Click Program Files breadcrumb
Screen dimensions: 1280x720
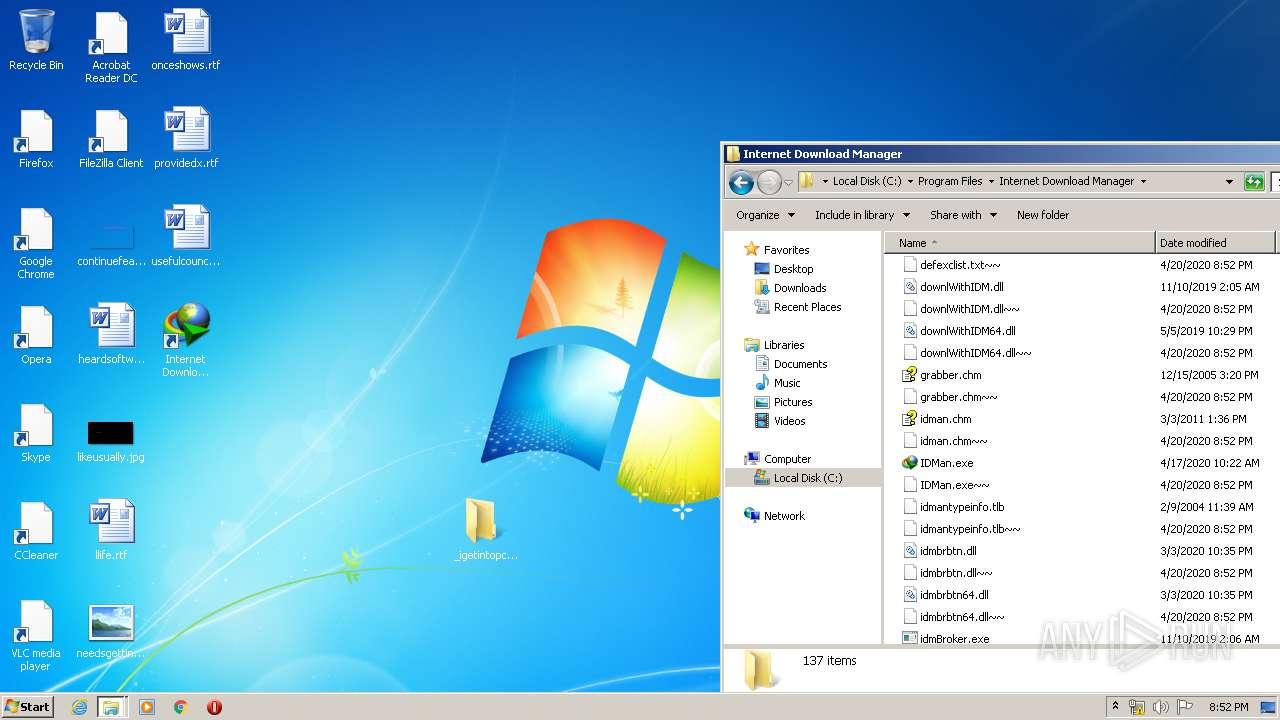950,181
